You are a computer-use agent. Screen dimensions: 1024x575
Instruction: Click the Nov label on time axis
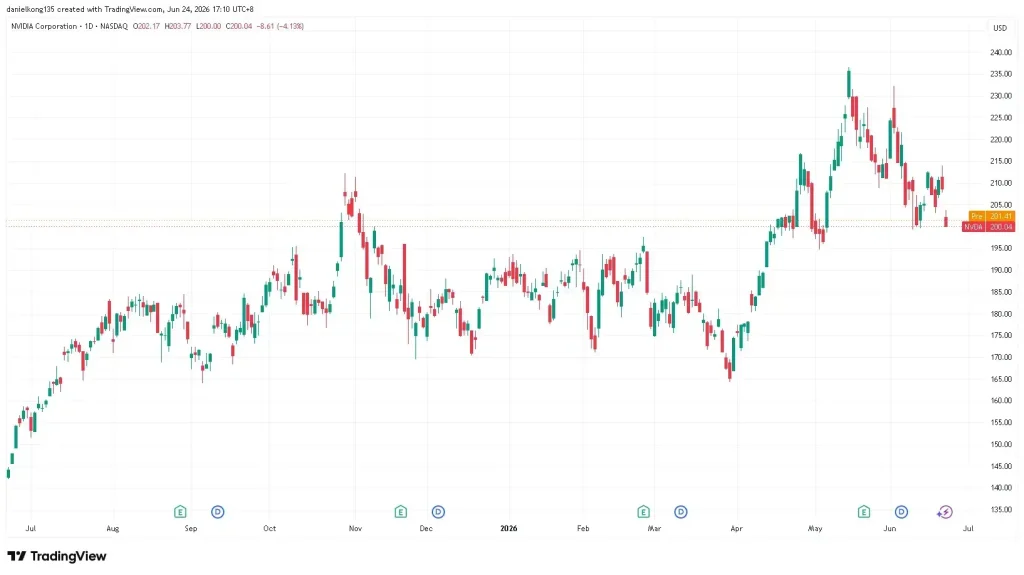coord(355,529)
